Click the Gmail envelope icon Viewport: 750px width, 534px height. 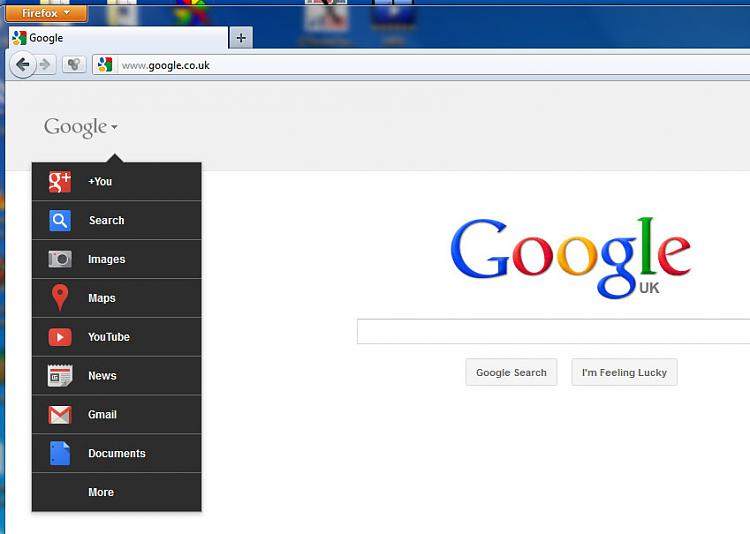pyautogui.click(x=60, y=415)
